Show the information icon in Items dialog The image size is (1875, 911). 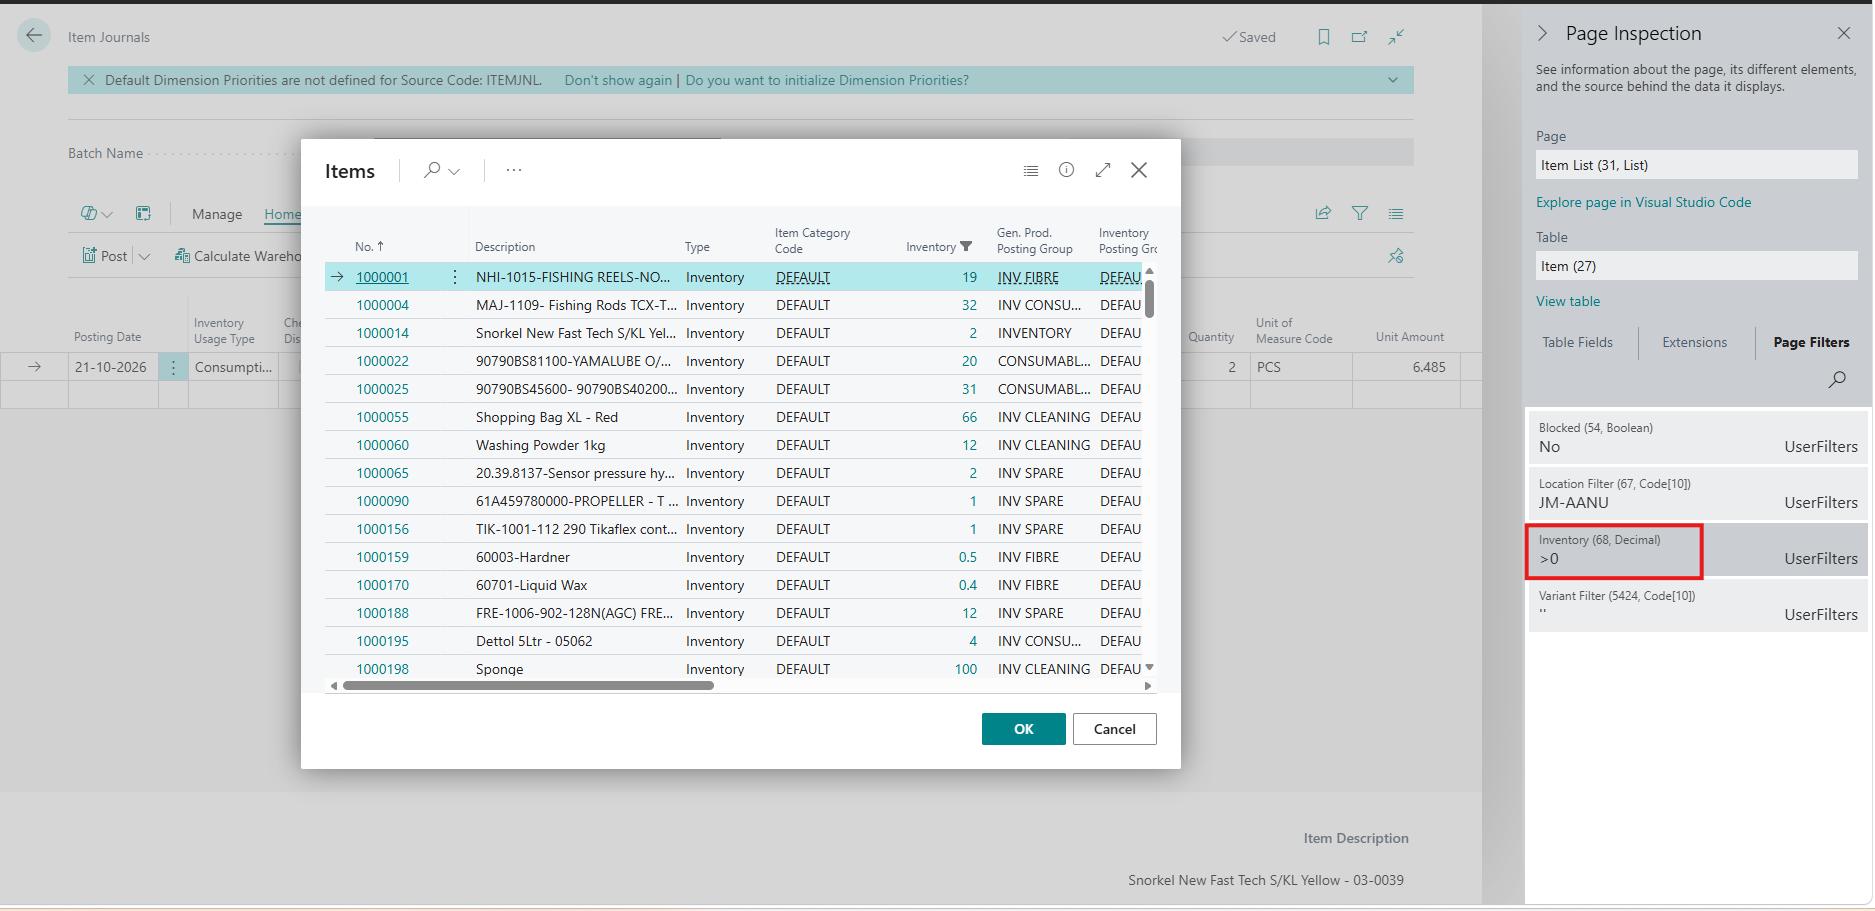point(1067,170)
